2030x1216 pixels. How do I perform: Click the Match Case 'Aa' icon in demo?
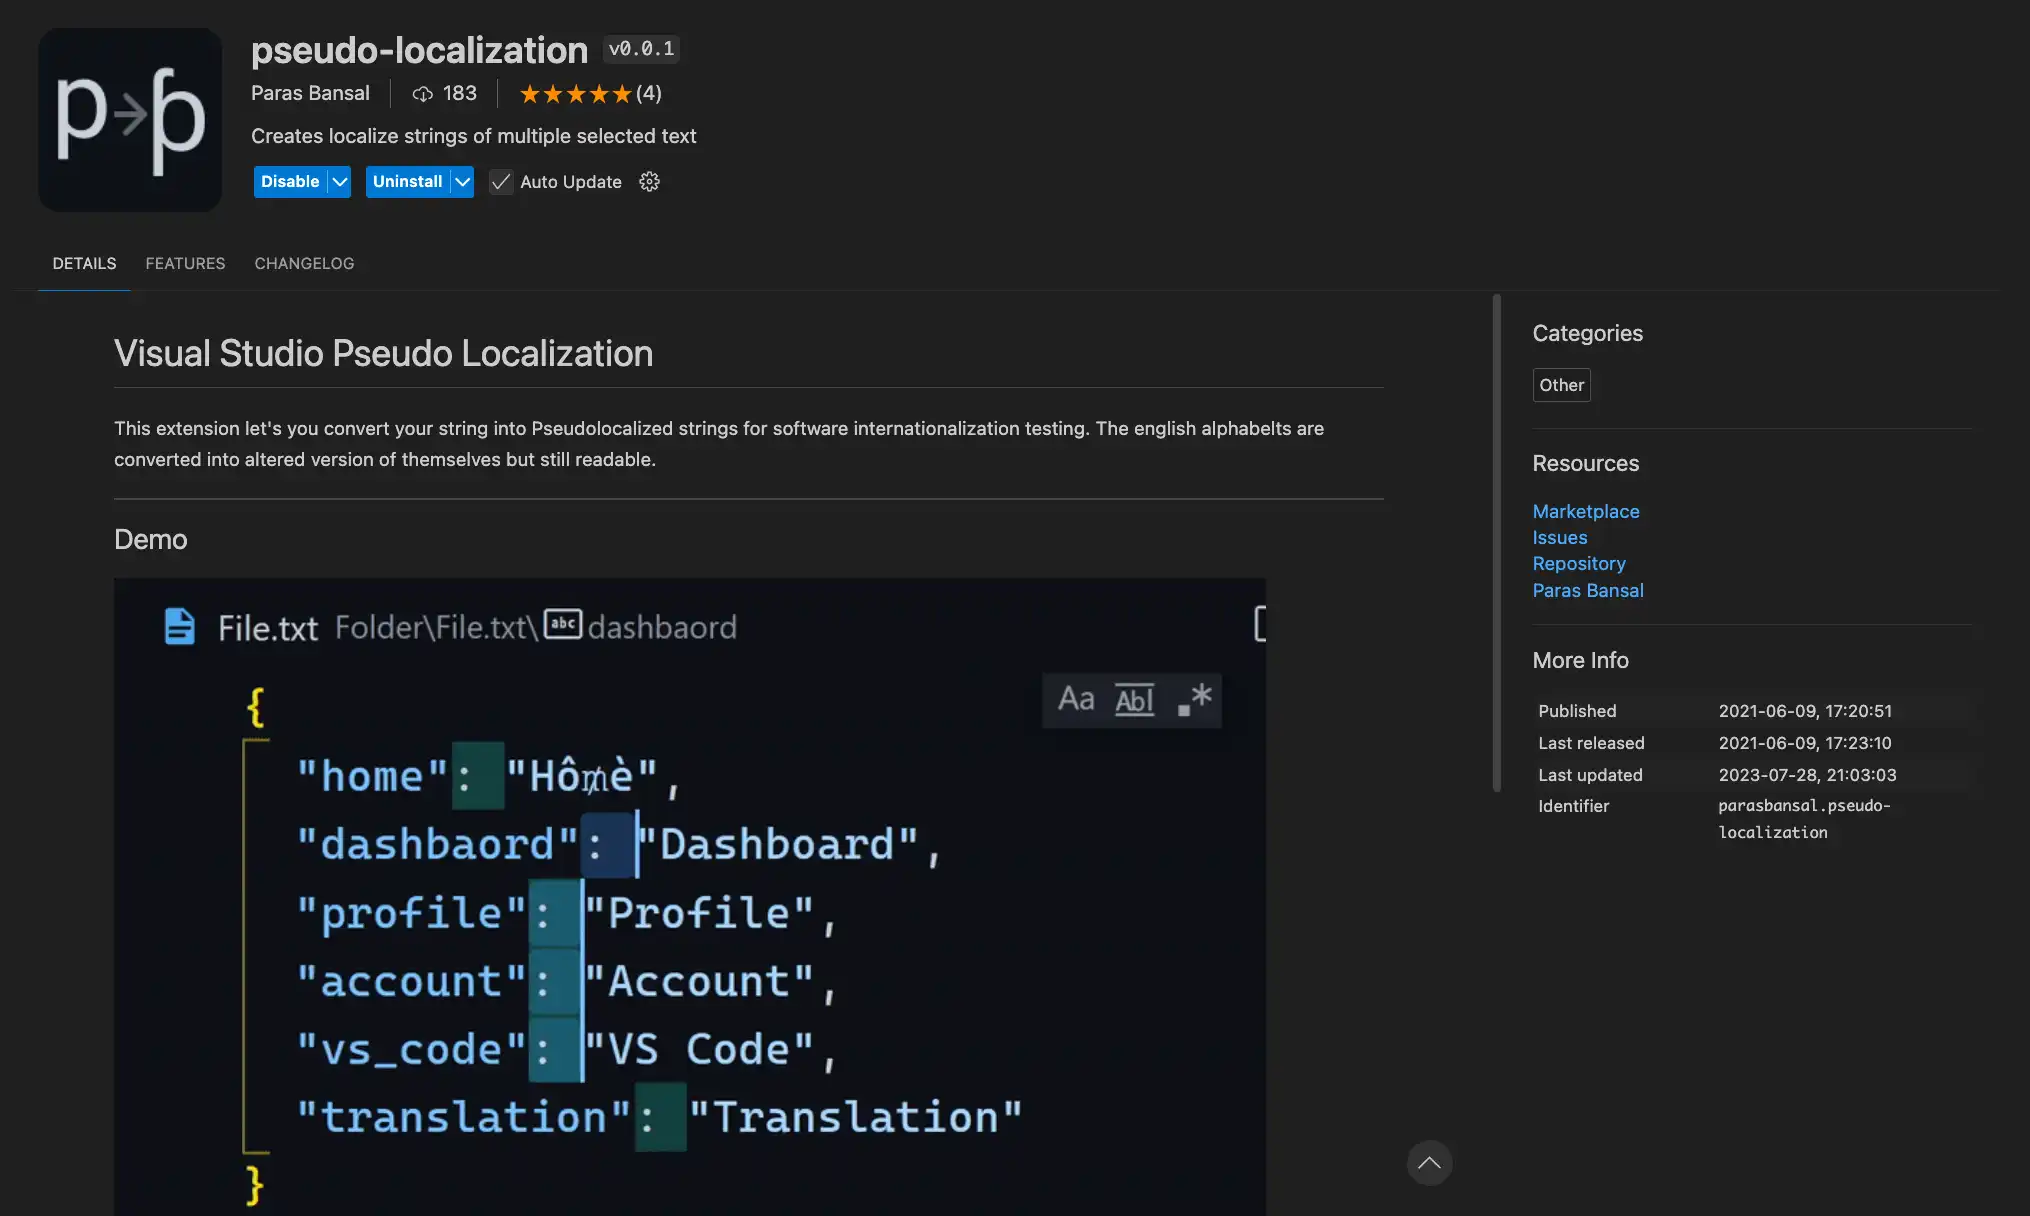(1076, 699)
